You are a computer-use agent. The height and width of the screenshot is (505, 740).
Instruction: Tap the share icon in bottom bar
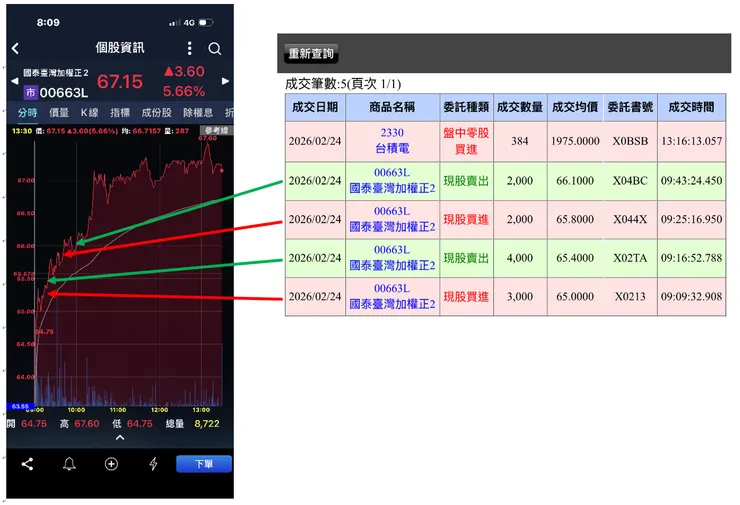coord(27,464)
